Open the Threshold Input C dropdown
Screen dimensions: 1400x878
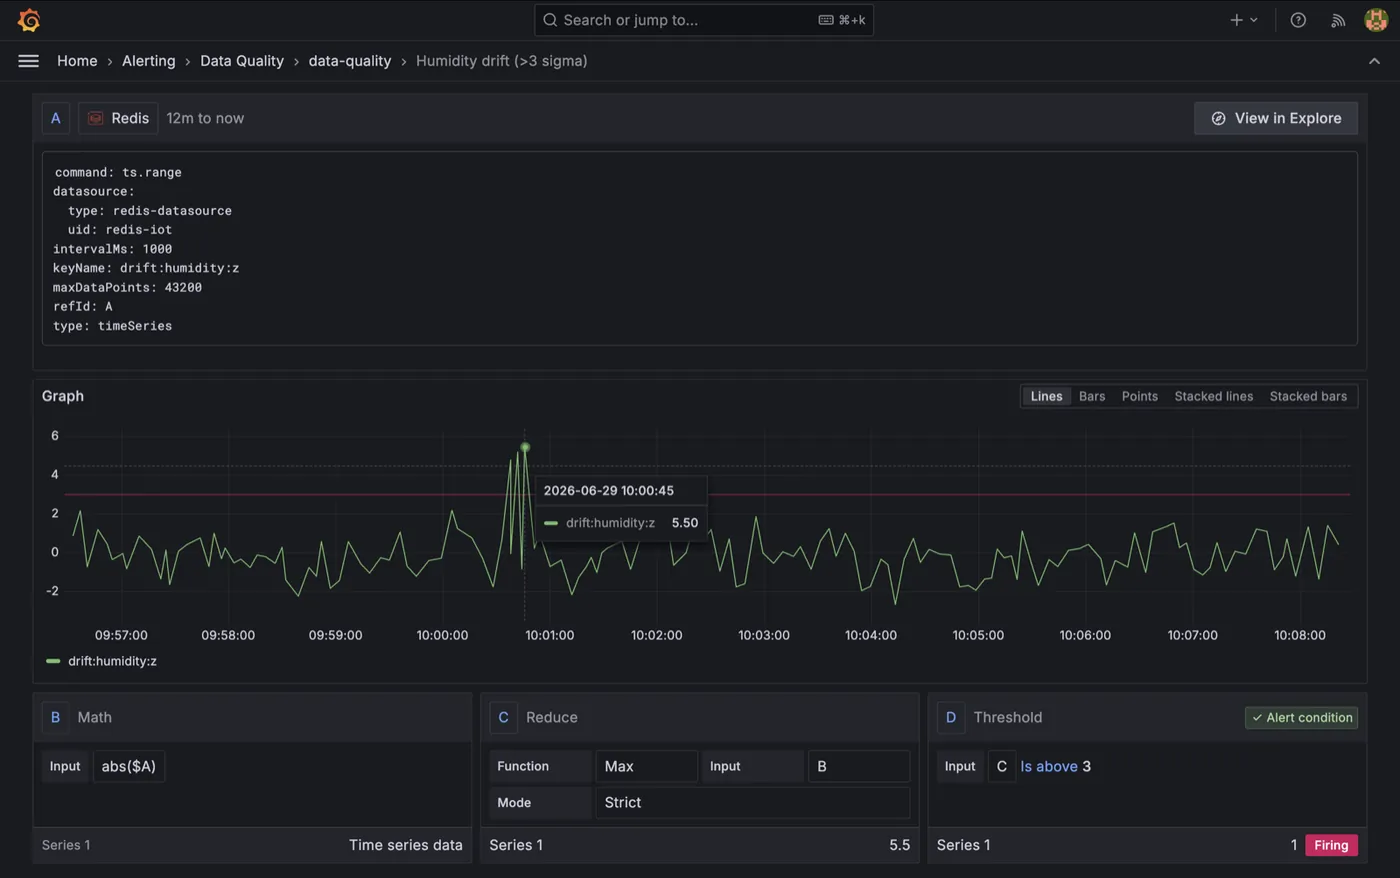(1002, 766)
